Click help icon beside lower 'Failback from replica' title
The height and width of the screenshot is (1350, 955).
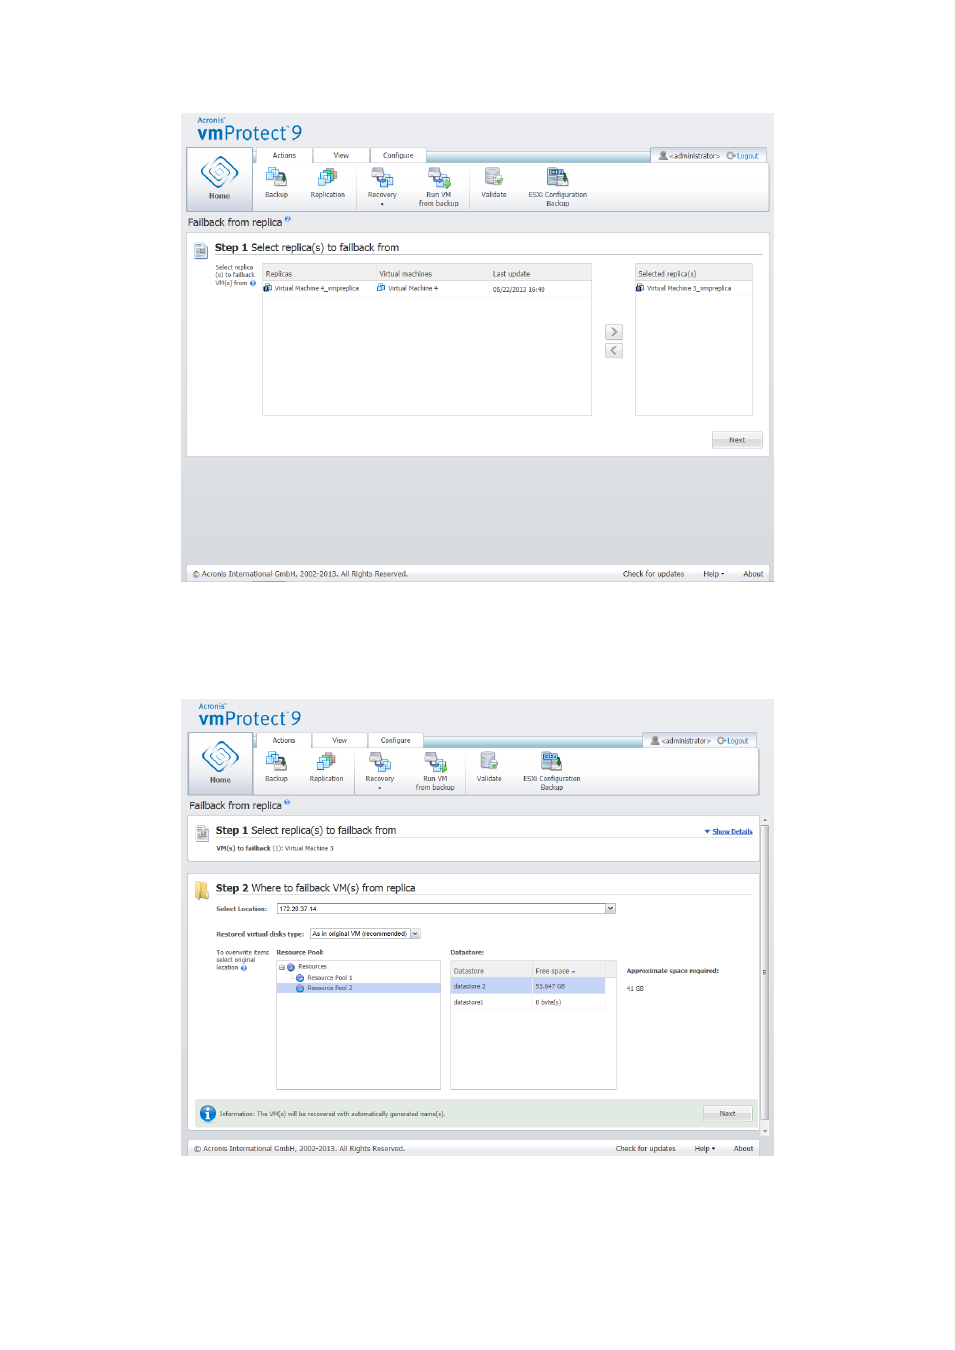coord(287,801)
